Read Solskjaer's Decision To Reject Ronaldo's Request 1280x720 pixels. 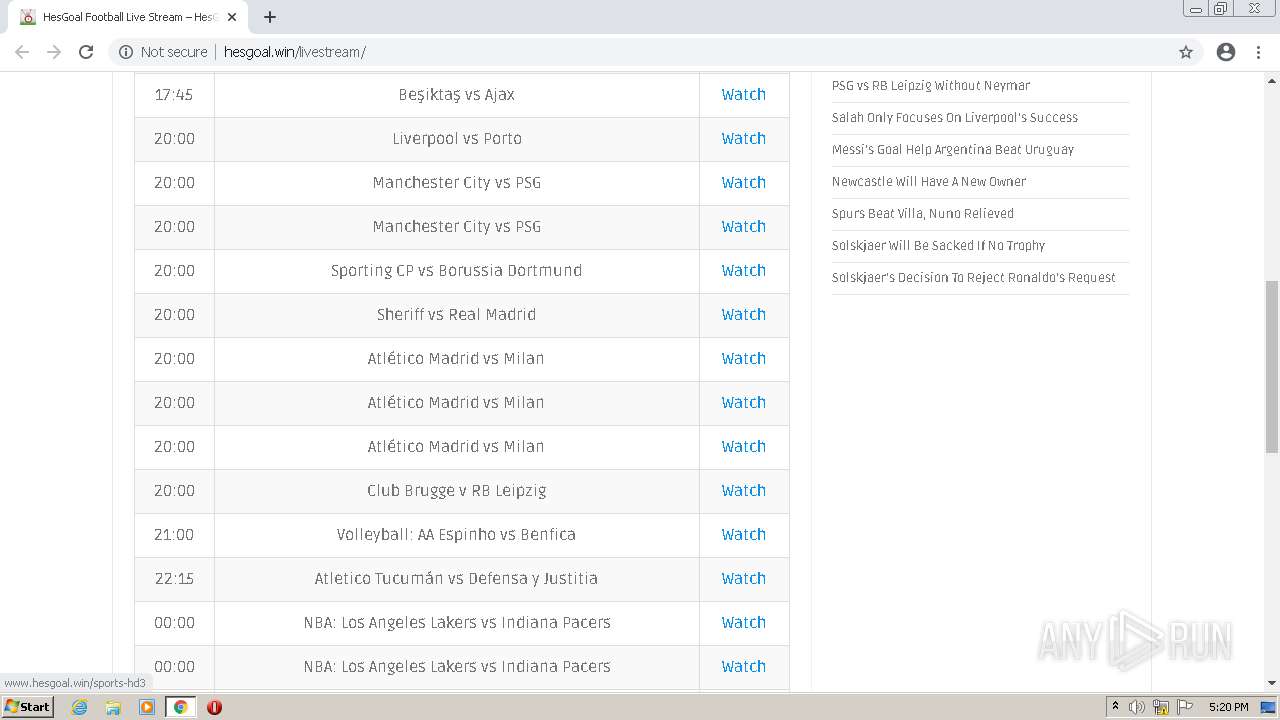click(974, 278)
